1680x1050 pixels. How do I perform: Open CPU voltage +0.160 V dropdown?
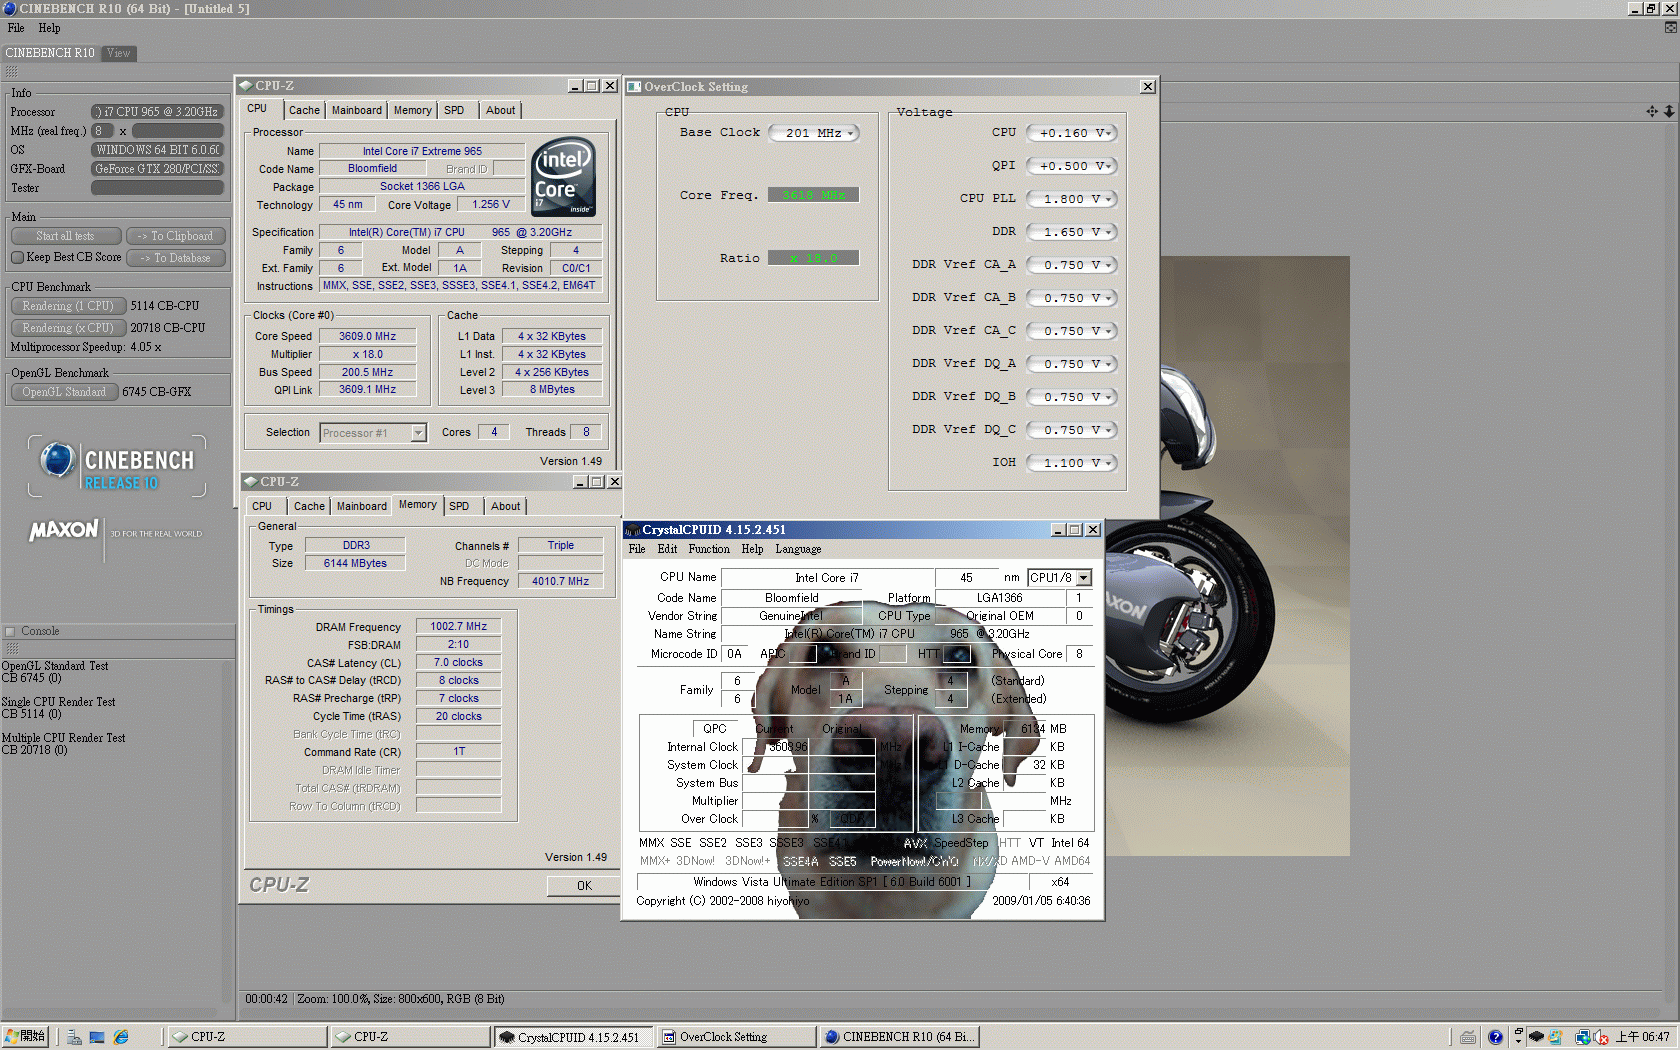(1072, 133)
